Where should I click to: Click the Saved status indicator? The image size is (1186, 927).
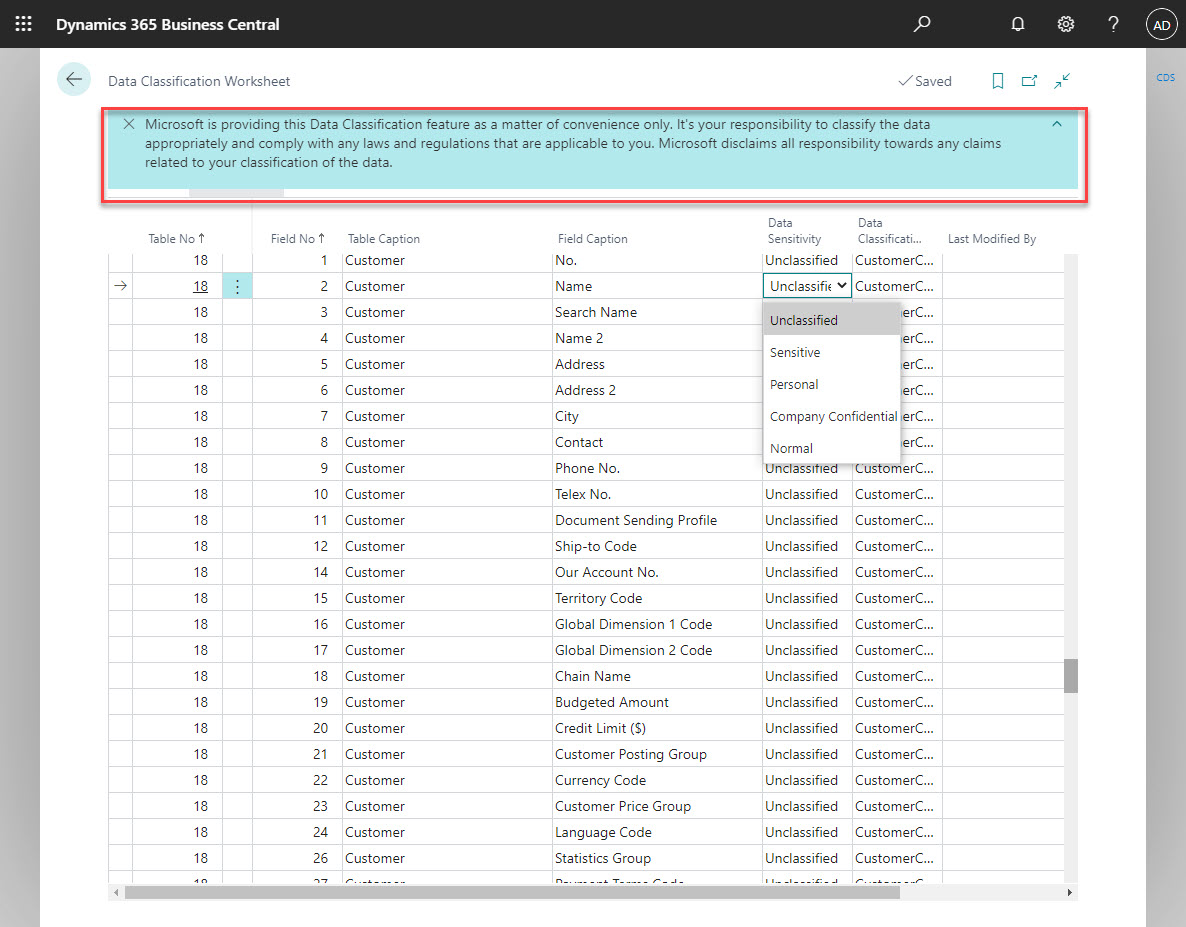(924, 81)
